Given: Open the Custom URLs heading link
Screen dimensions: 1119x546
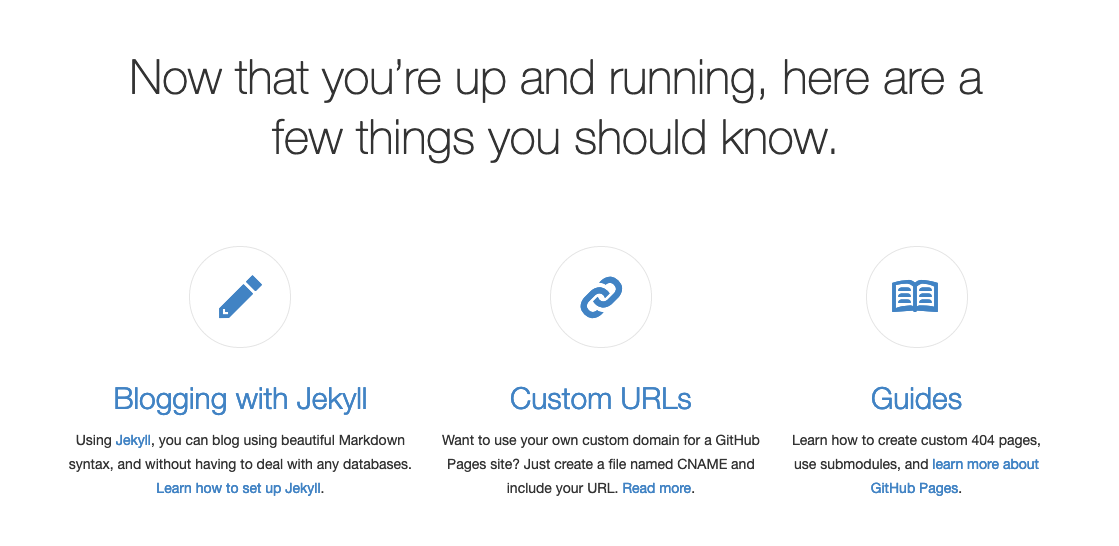Looking at the screenshot, I should tap(601, 399).
